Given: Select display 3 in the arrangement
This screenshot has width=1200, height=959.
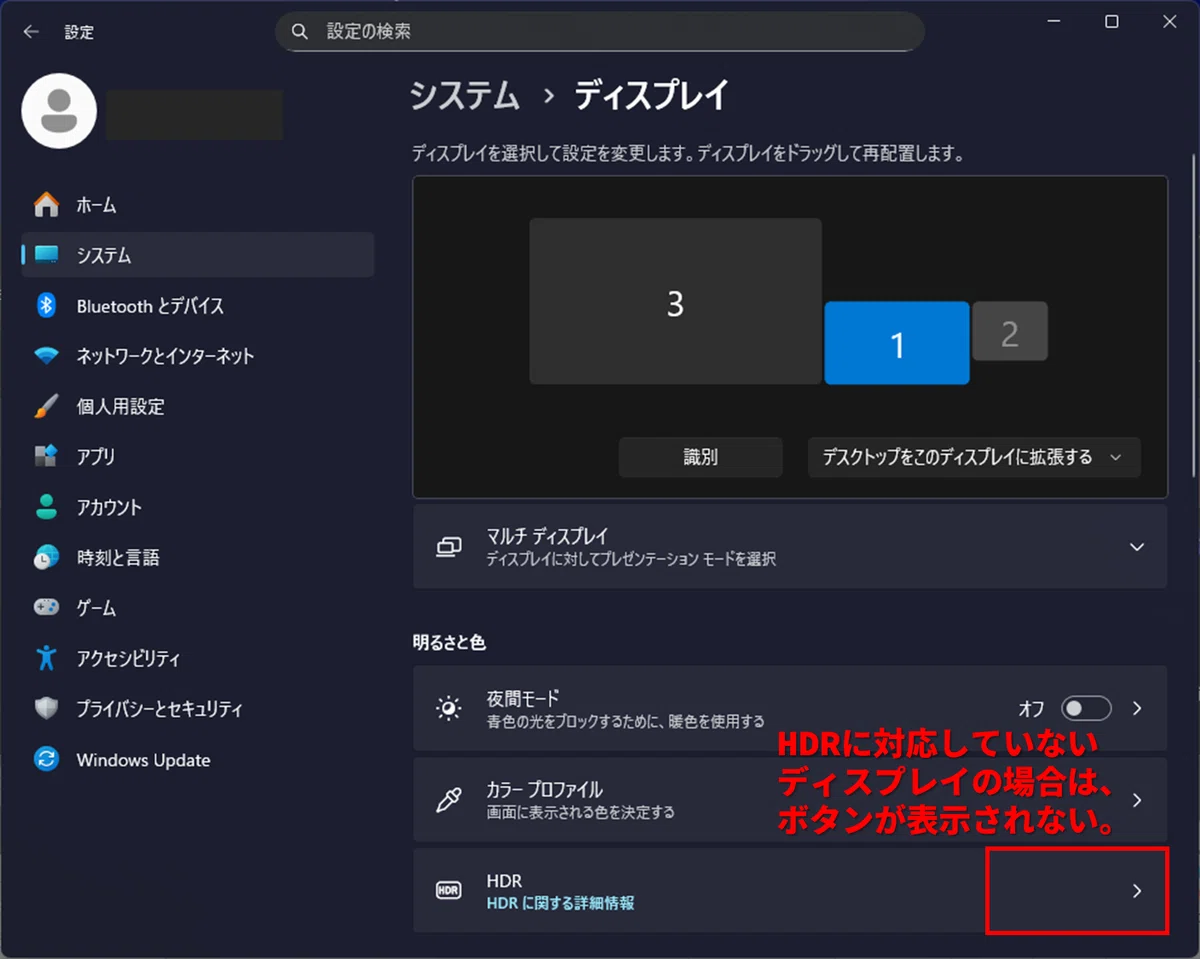Looking at the screenshot, I should click(675, 301).
